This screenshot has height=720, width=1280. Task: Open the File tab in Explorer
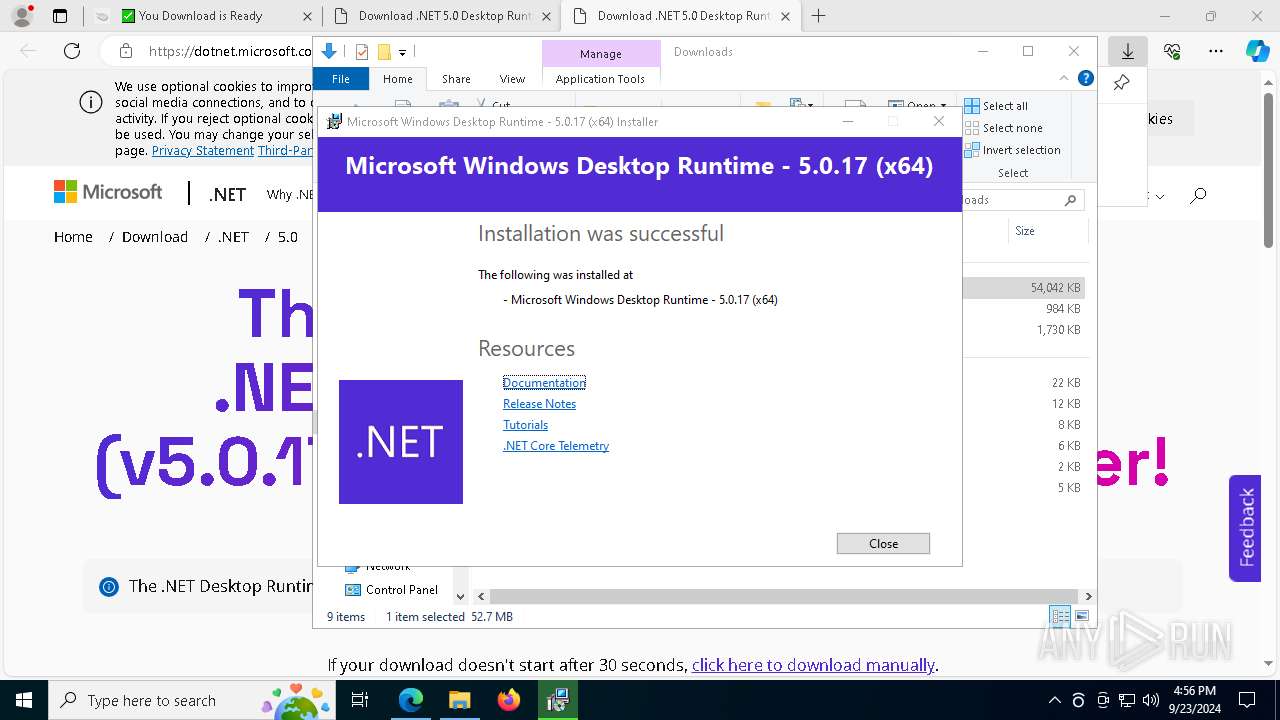341,79
